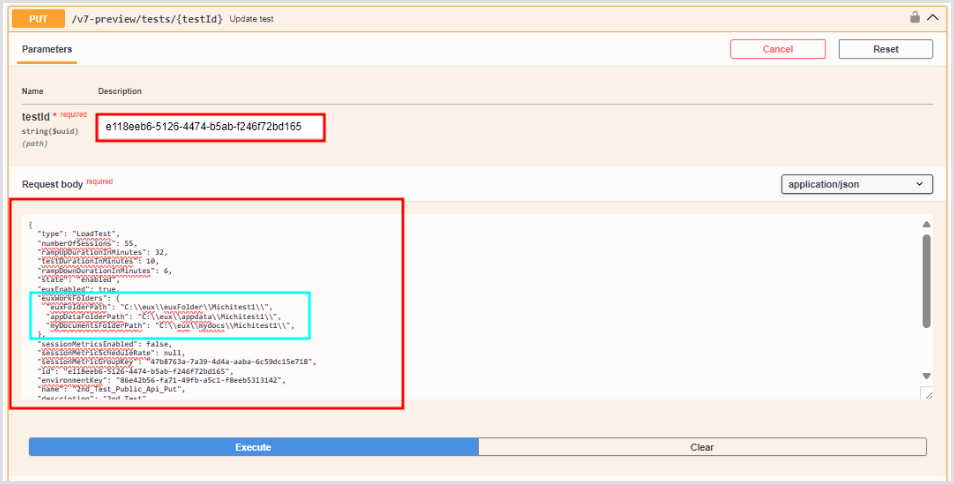Image resolution: width=954 pixels, height=484 pixels.
Task: Open the application/json content type dropdown
Action: [856, 184]
